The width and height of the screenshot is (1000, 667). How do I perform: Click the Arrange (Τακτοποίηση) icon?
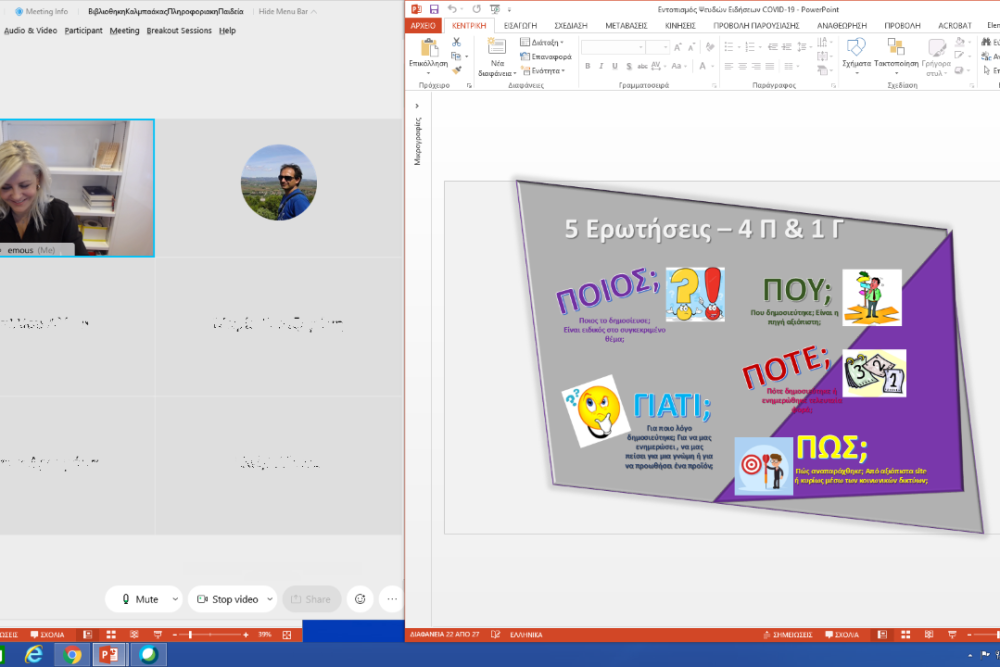pos(895,48)
